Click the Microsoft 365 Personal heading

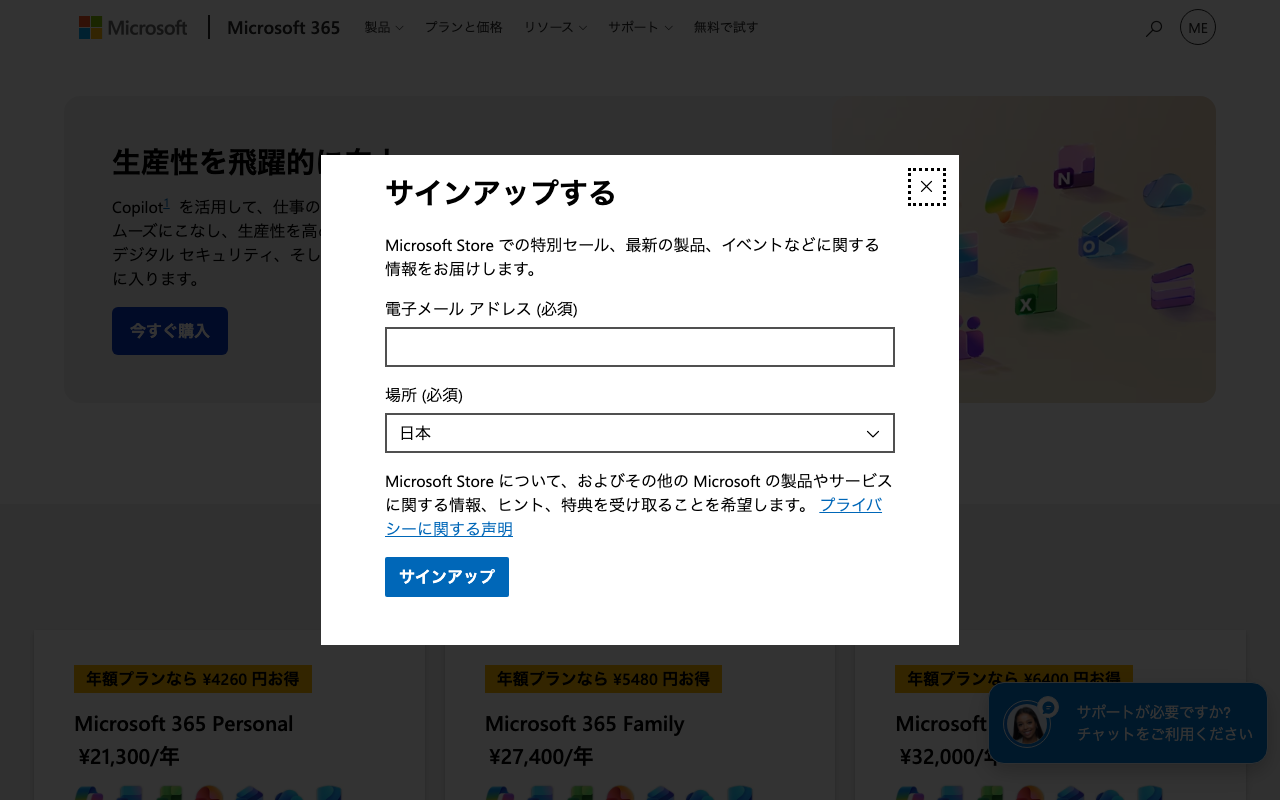[x=184, y=723]
